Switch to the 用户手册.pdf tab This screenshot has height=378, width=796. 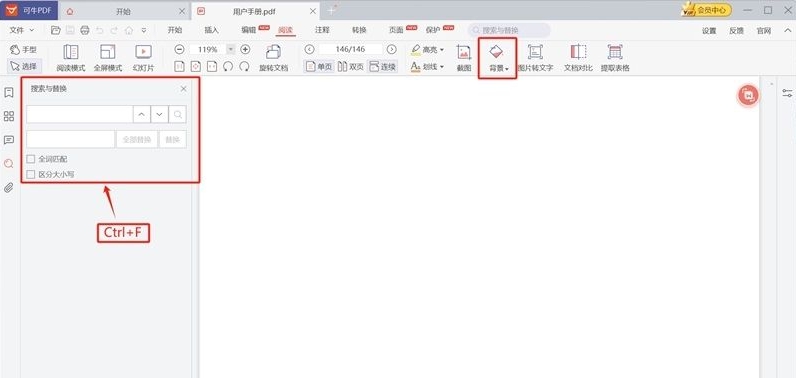[254, 11]
